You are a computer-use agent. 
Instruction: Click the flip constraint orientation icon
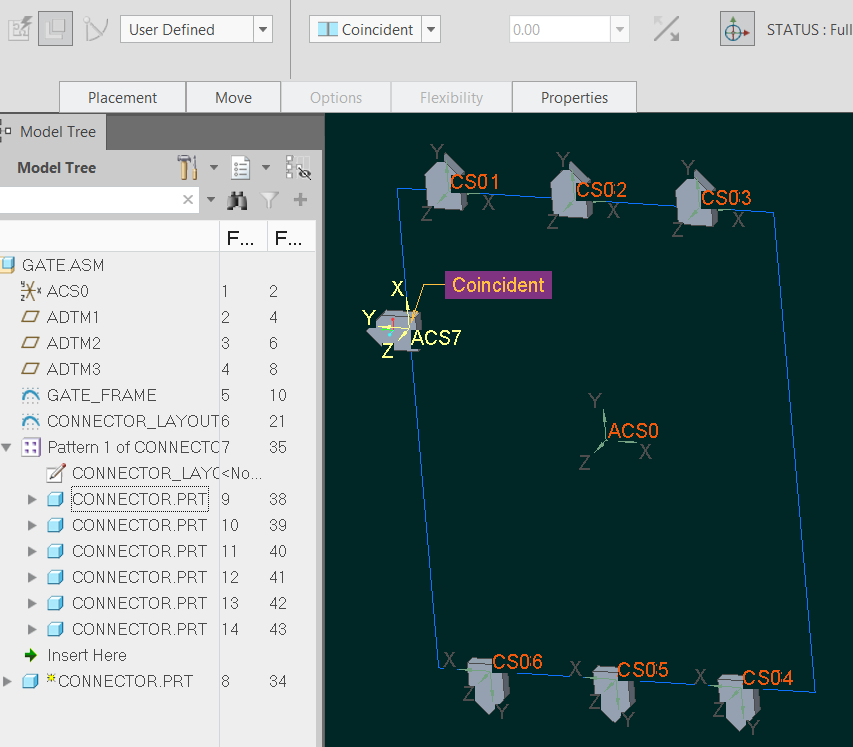pyautogui.click(x=666, y=29)
